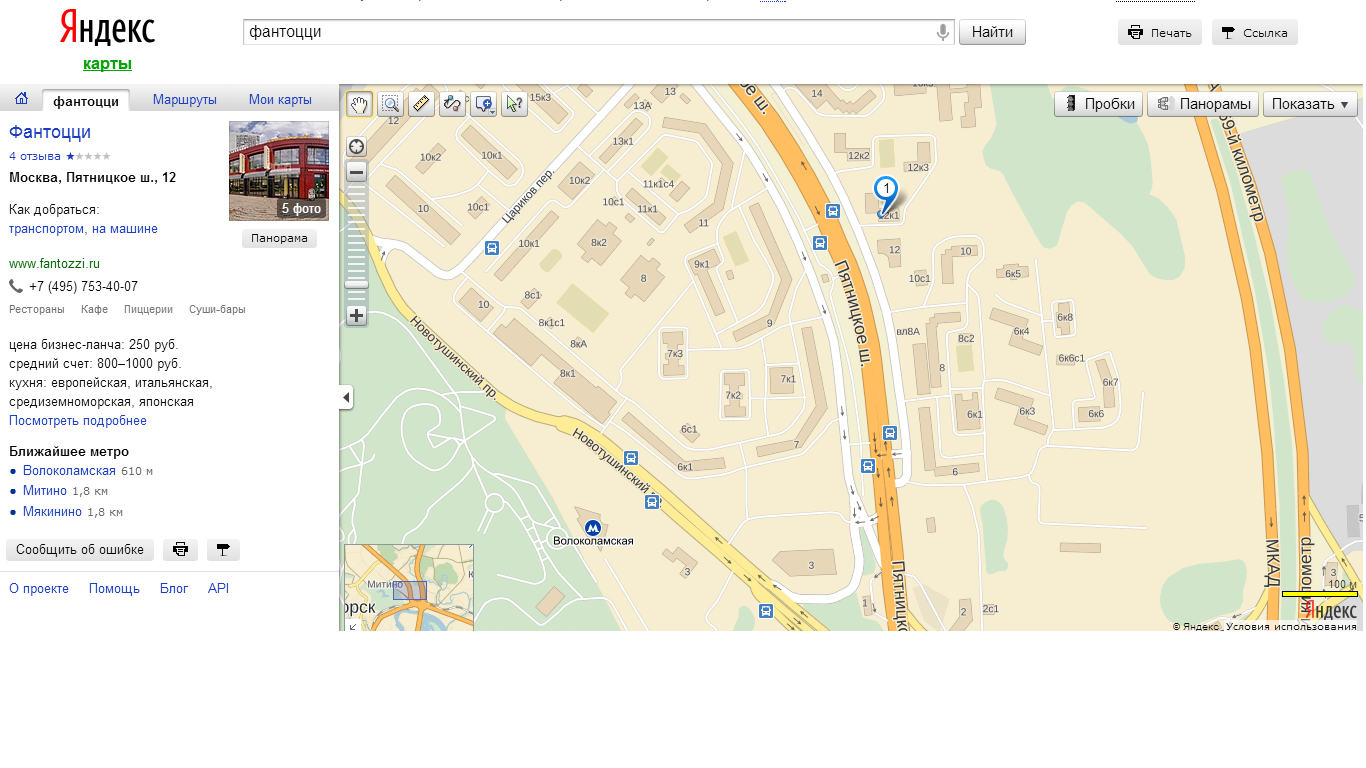1366x768 pixels.
Task: Click the Найти search button
Action: [x=992, y=32]
